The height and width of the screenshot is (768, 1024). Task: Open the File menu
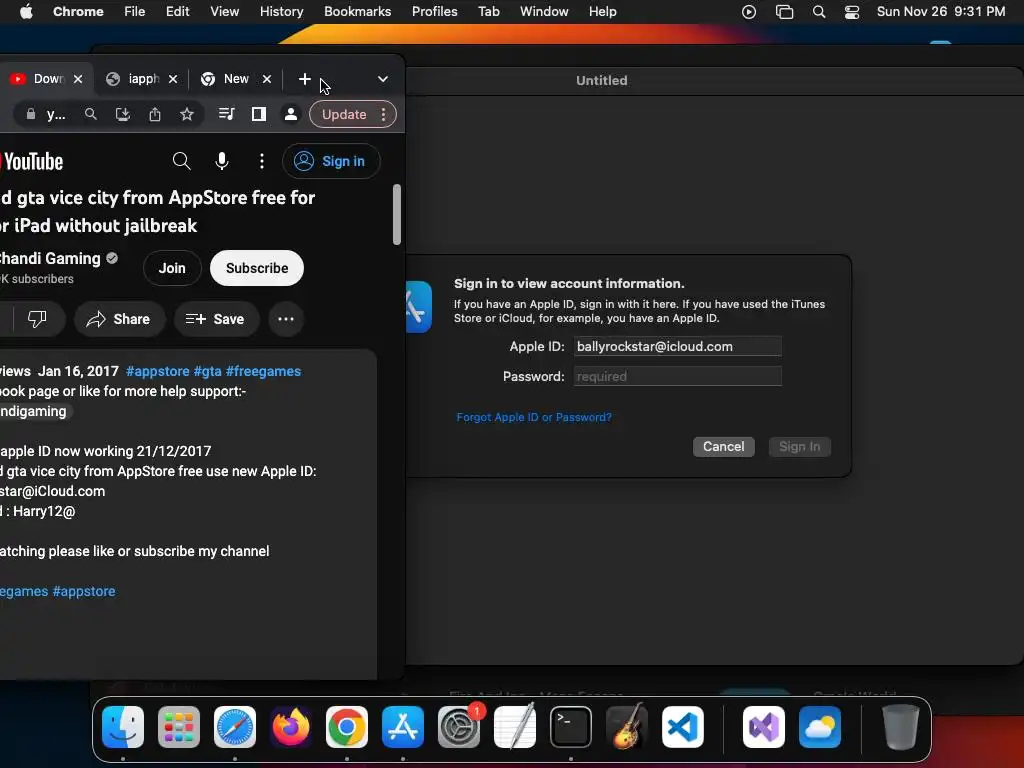[135, 11]
